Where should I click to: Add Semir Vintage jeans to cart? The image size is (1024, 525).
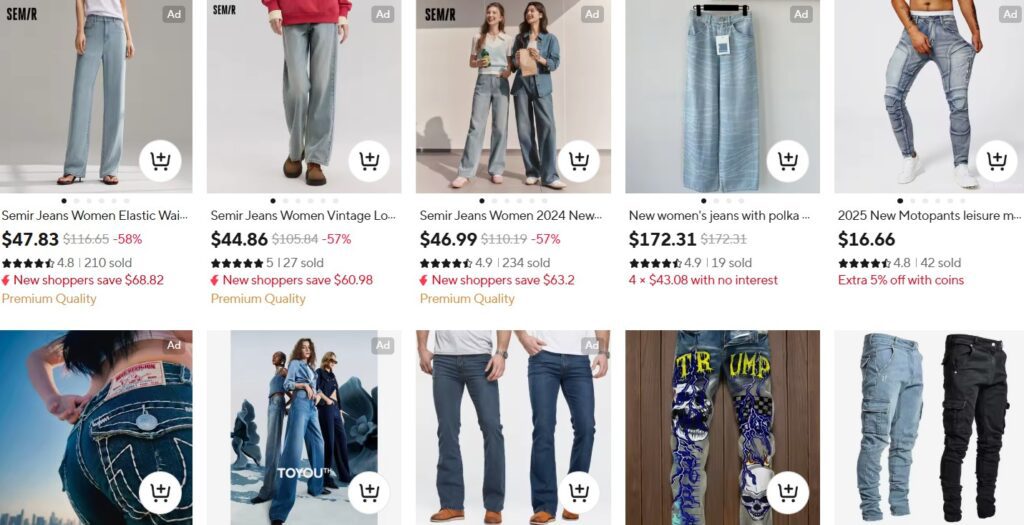pyautogui.click(x=369, y=161)
